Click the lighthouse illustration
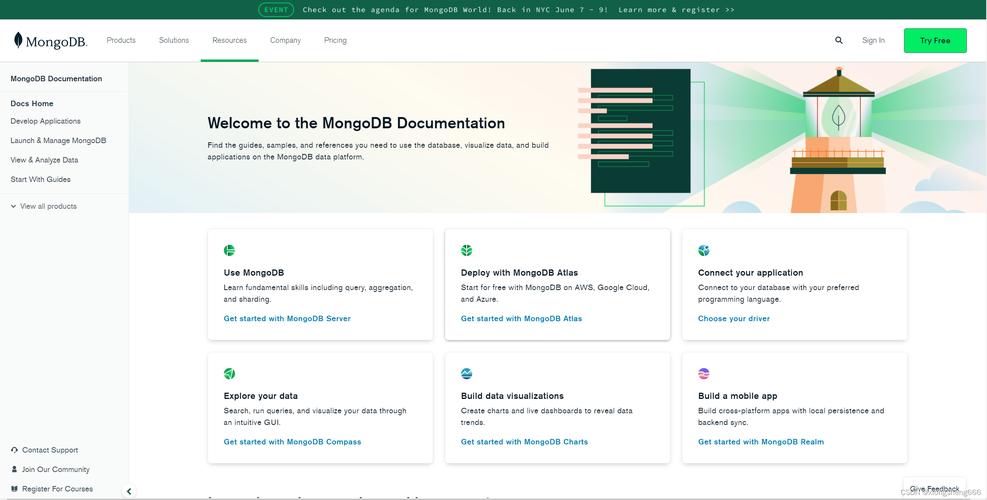The height and width of the screenshot is (500, 987). click(838, 140)
